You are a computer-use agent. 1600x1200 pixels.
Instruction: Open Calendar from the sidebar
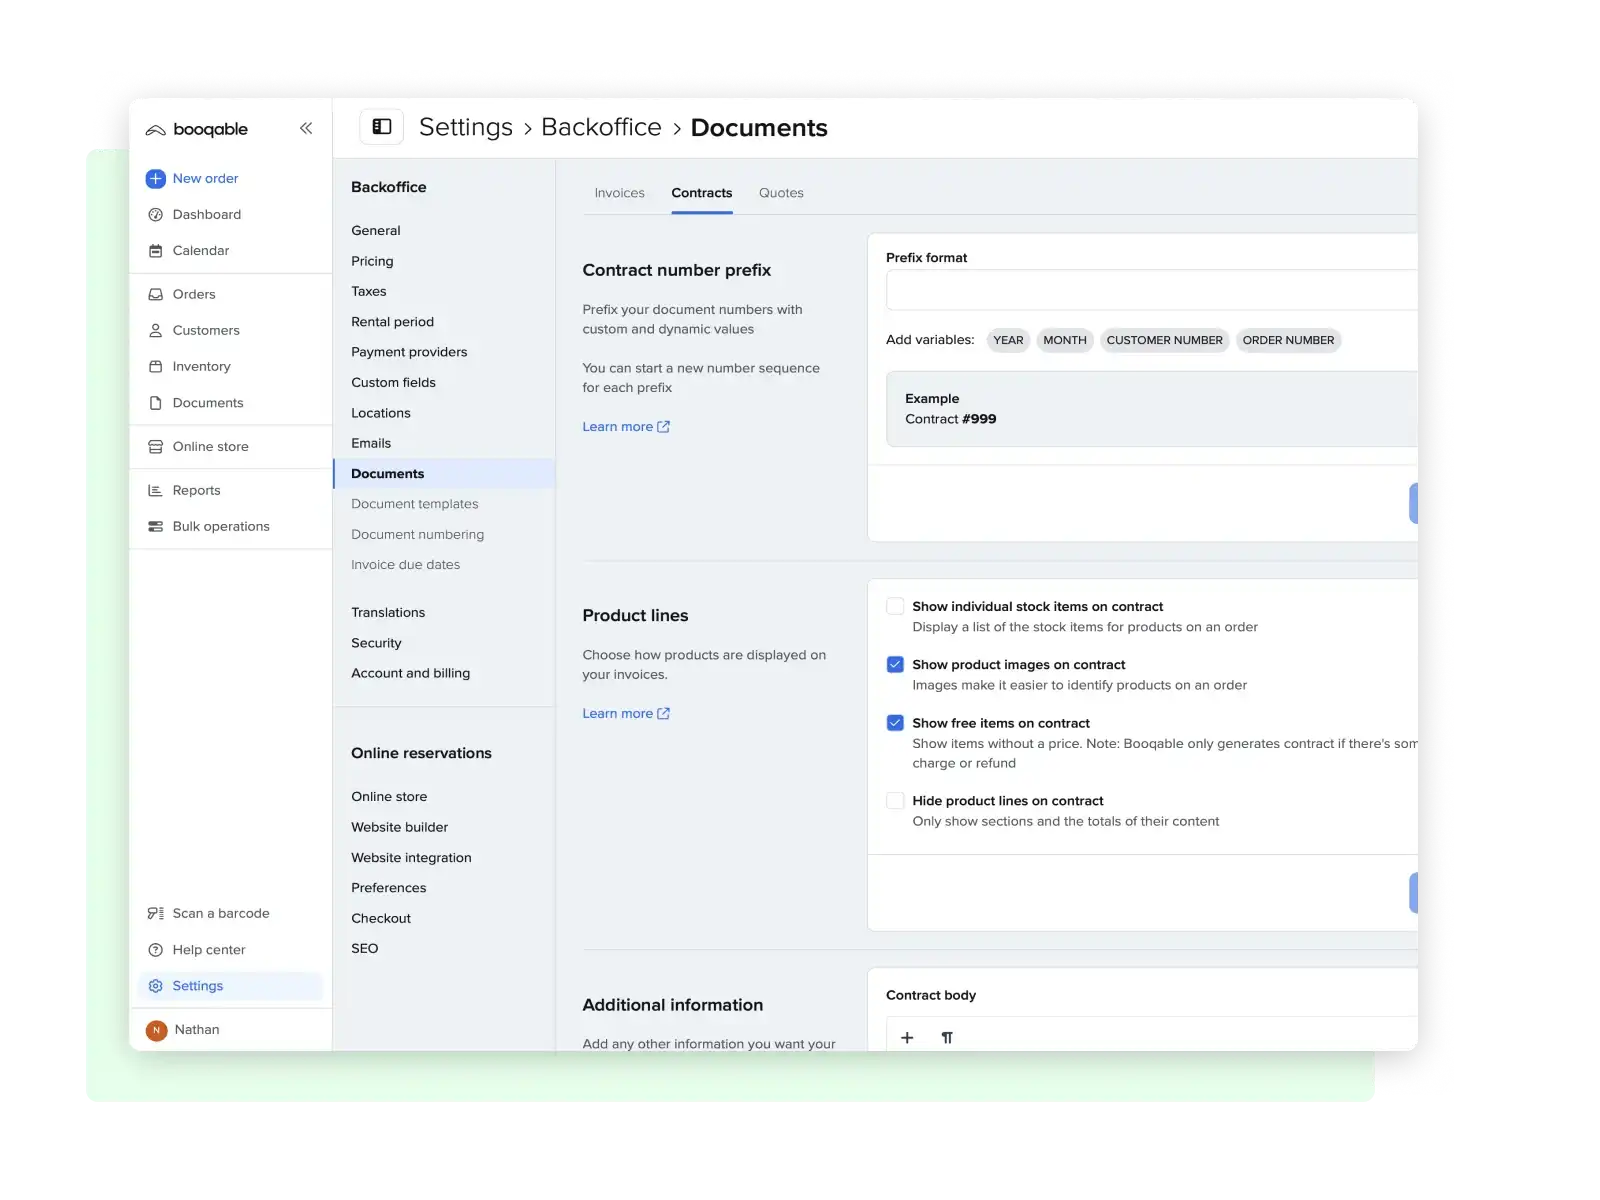tap(200, 251)
